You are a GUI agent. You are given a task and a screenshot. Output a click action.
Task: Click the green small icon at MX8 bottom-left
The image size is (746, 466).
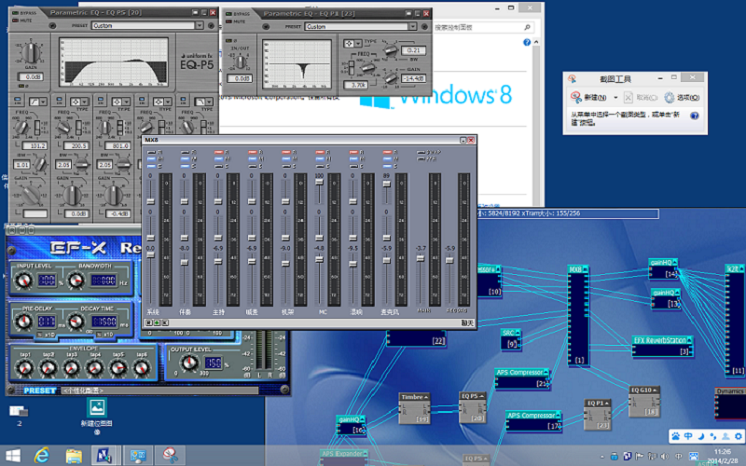coord(157,323)
